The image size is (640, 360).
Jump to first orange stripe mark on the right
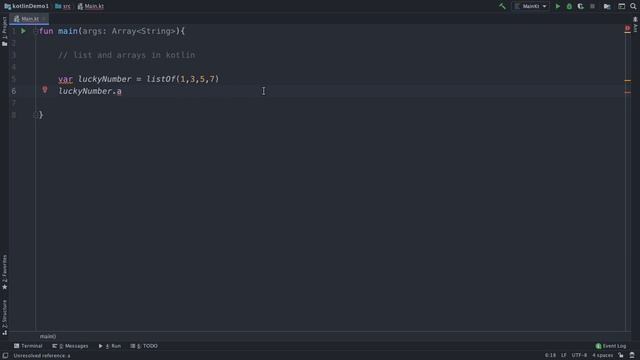[x=628, y=81]
